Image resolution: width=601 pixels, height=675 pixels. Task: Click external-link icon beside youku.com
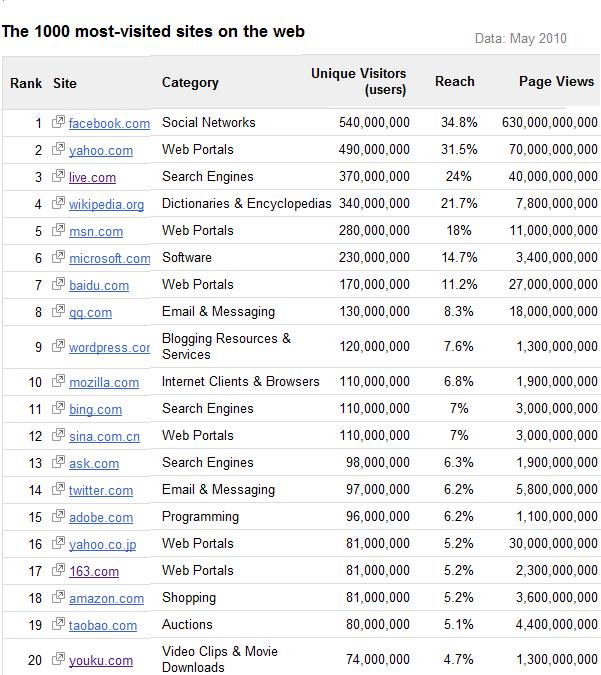point(58,659)
